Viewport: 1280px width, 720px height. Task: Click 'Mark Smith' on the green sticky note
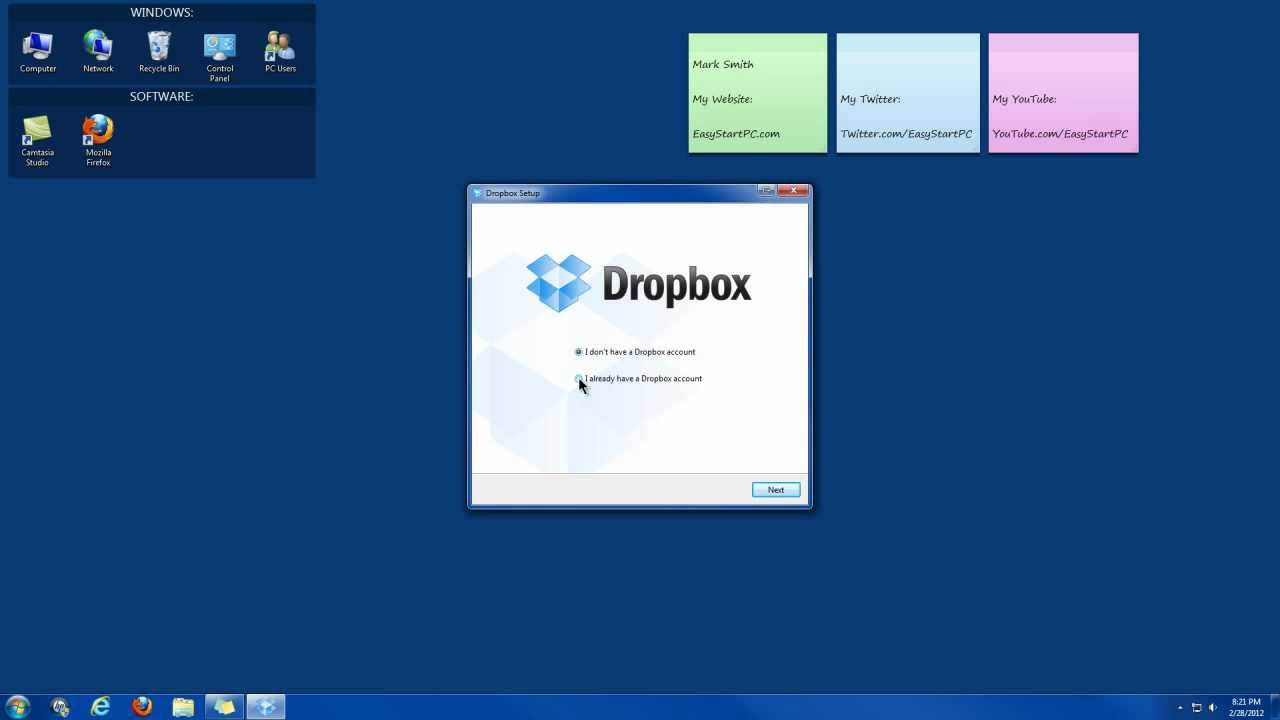pyautogui.click(x=723, y=64)
